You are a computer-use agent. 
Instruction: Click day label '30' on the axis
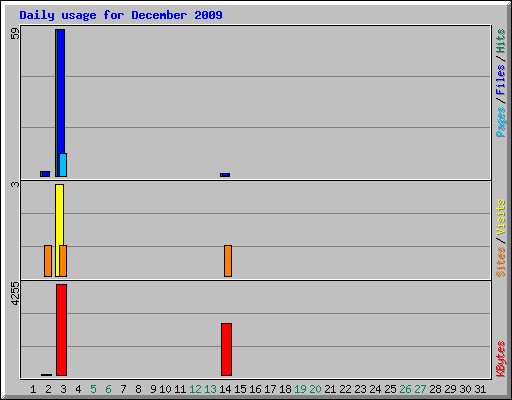(465, 389)
